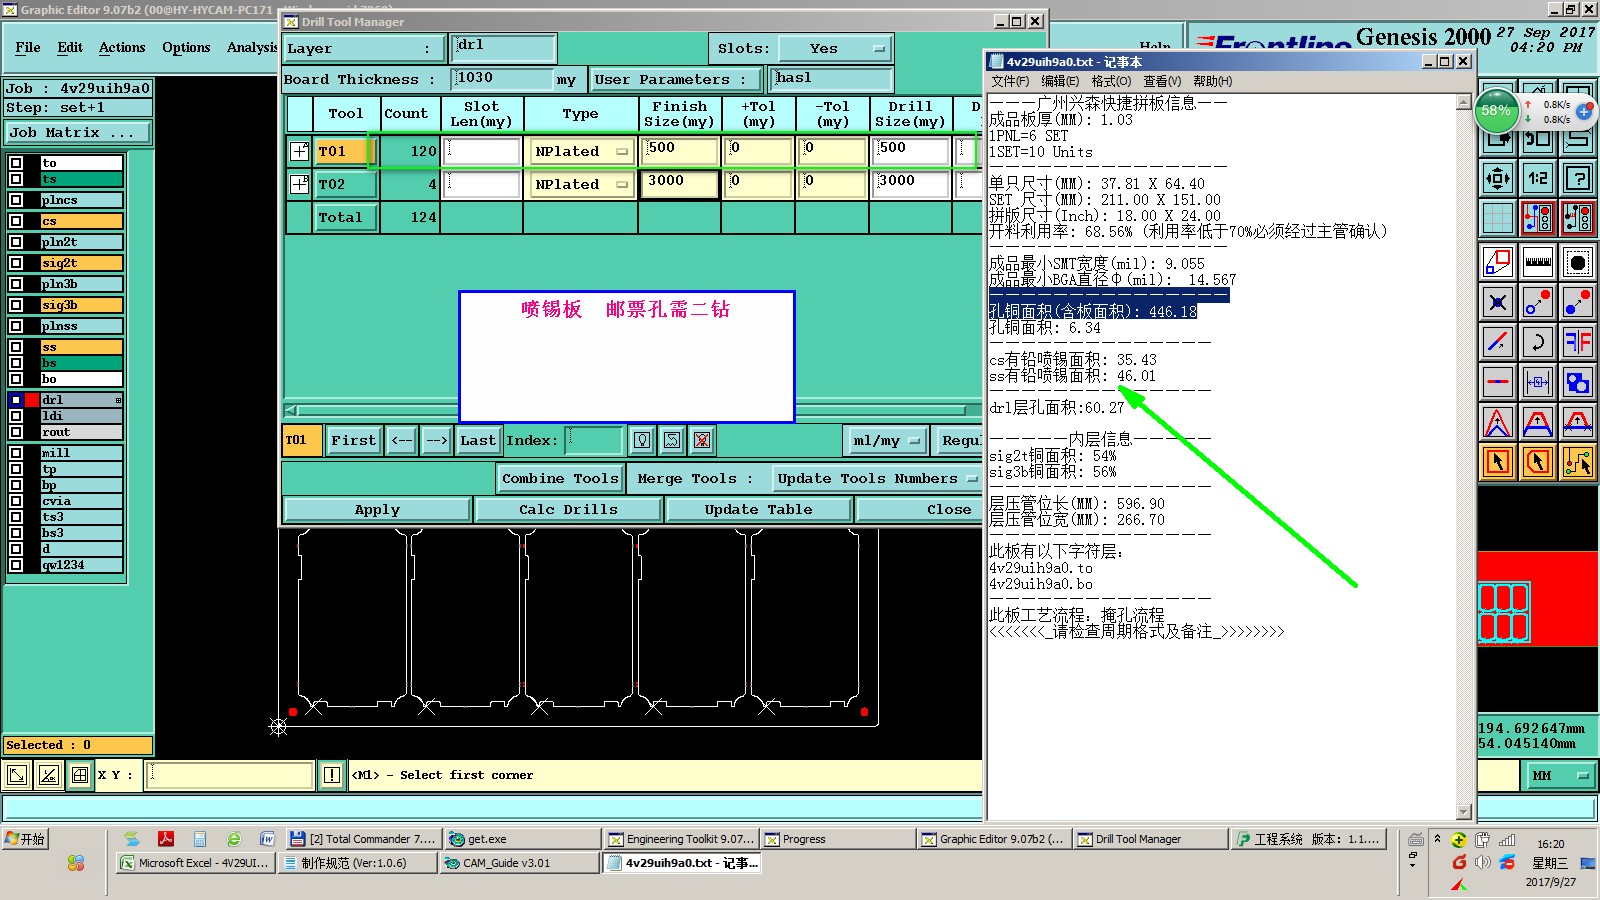Open the 开始 Start button

coord(26,839)
